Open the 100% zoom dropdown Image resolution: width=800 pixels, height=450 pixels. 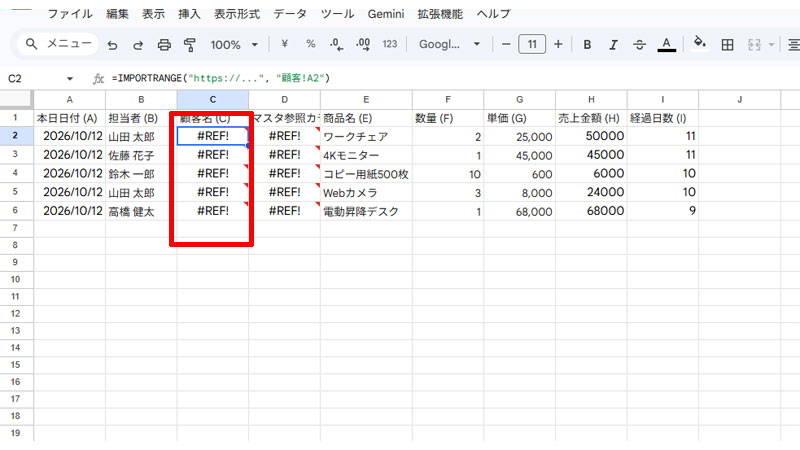coord(234,45)
